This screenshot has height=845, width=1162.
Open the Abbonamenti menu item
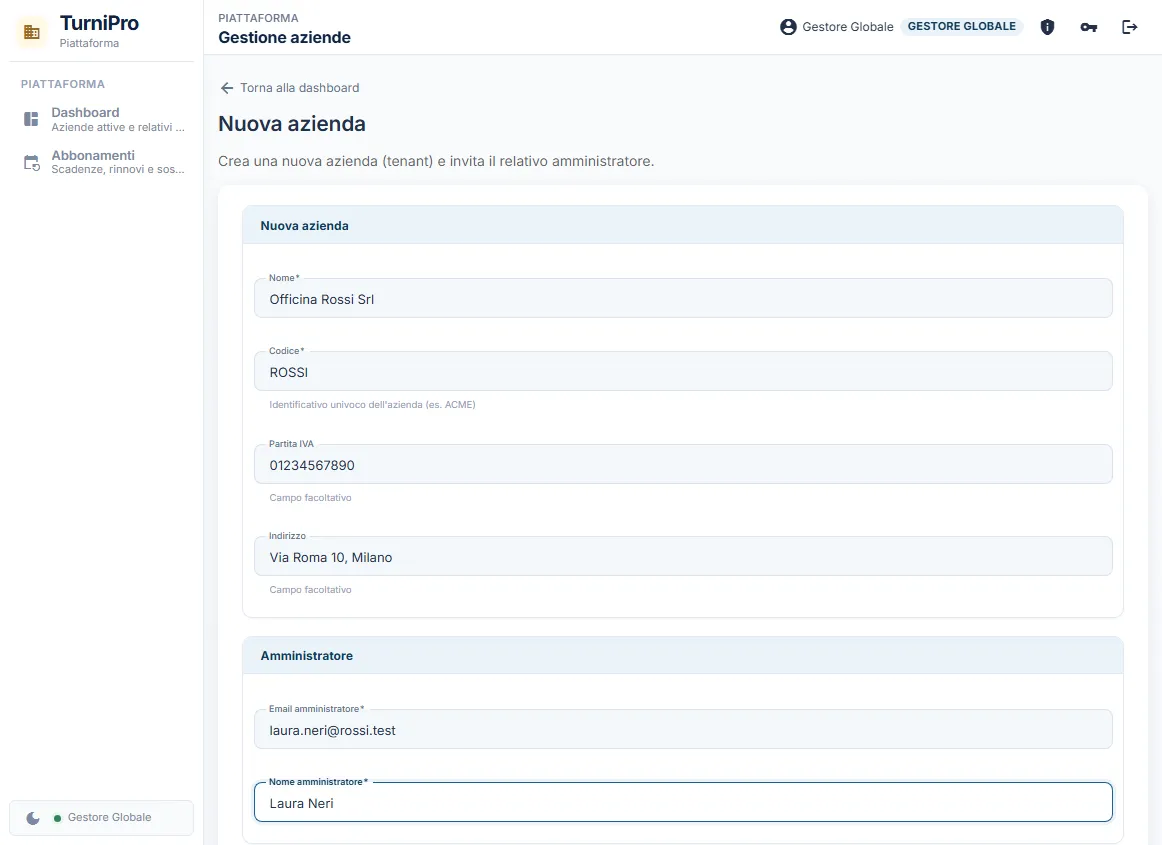(104, 162)
